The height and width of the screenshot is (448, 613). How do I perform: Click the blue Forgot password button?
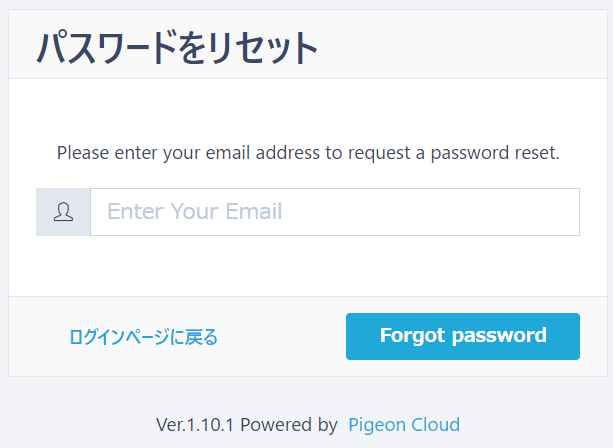point(462,336)
